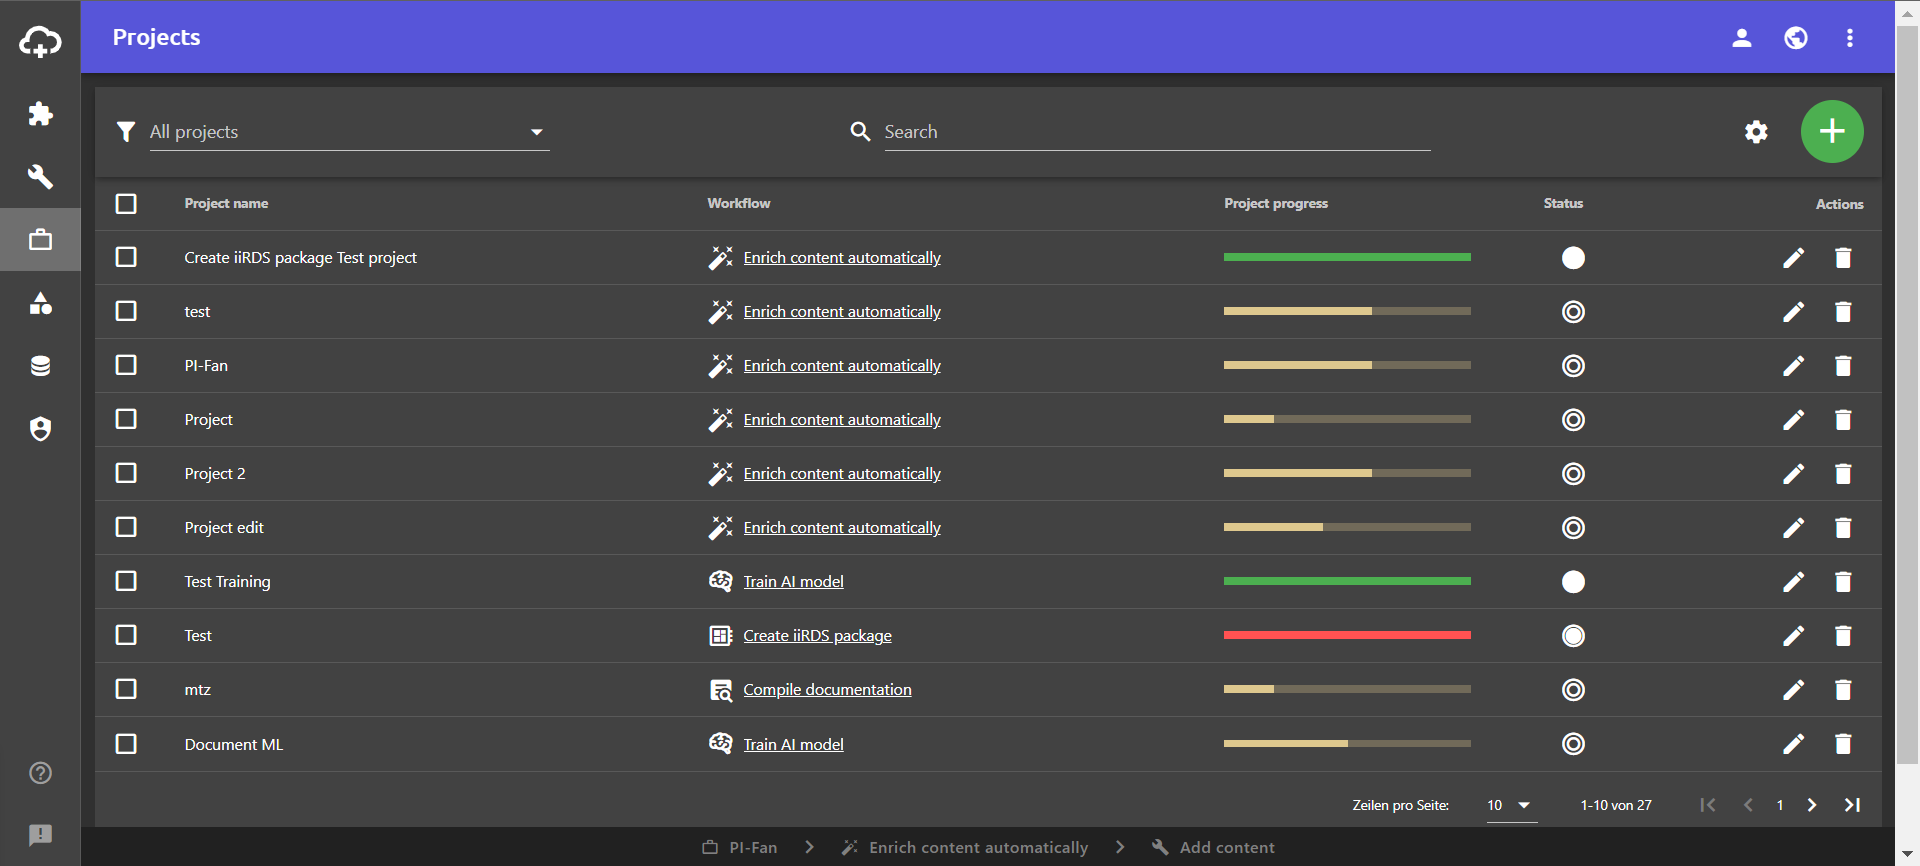The image size is (1920, 866).
Task: Check the Project edit row checkbox
Action: pyautogui.click(x=126, y=527)
